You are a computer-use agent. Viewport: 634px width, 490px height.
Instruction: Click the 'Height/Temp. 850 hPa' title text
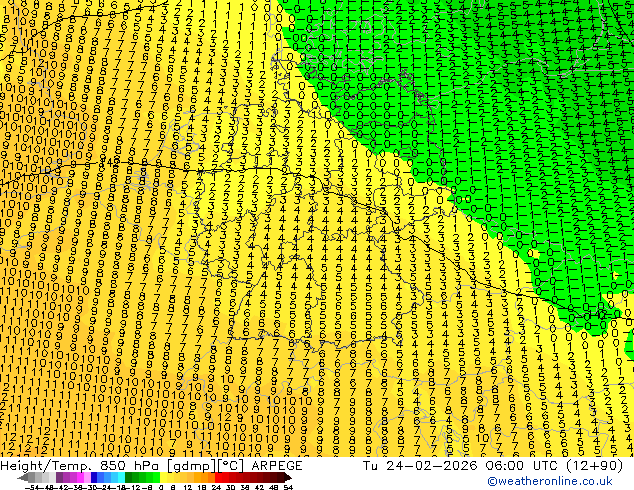[80, 466]
